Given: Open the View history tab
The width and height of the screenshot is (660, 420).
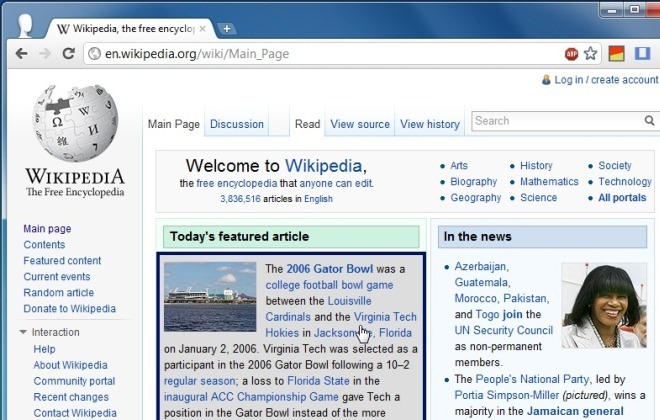Looking at the screenshot, I should tap(430, 124).
